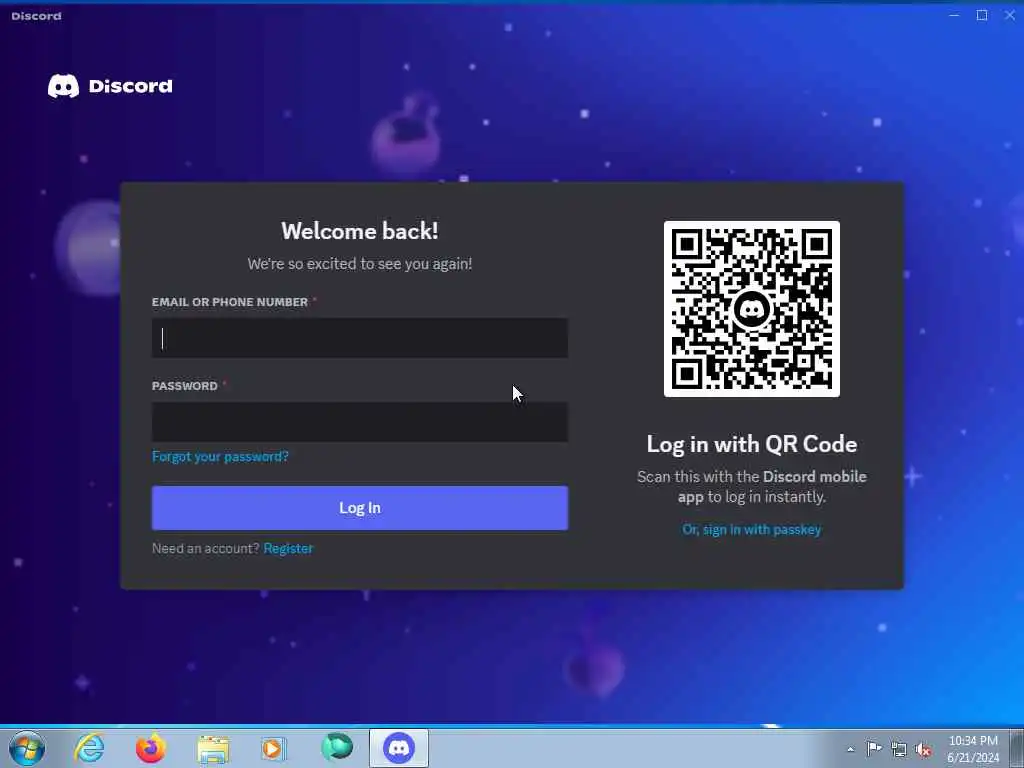Launch Firefox from the taskbar
Viewport: 1024px width, 768px height.
(151, 748)
